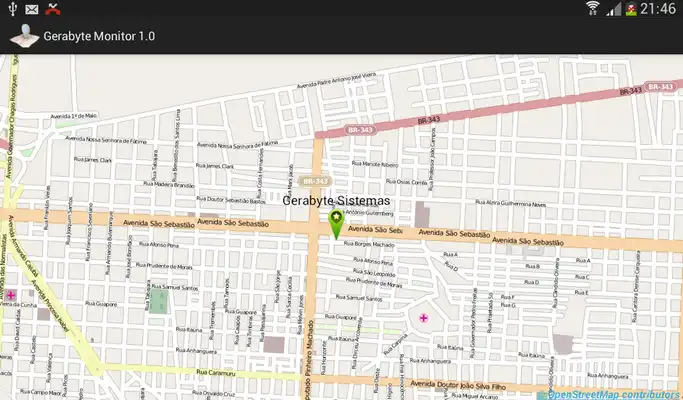Tap the USB connection status icon
Screen dimensions: 683x400
[11, 9]
